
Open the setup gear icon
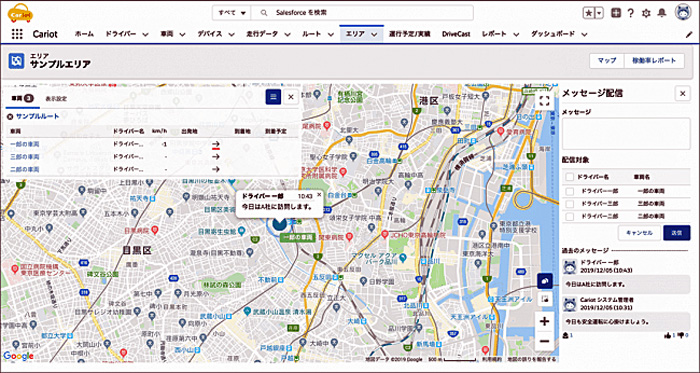tap(646, 13)
